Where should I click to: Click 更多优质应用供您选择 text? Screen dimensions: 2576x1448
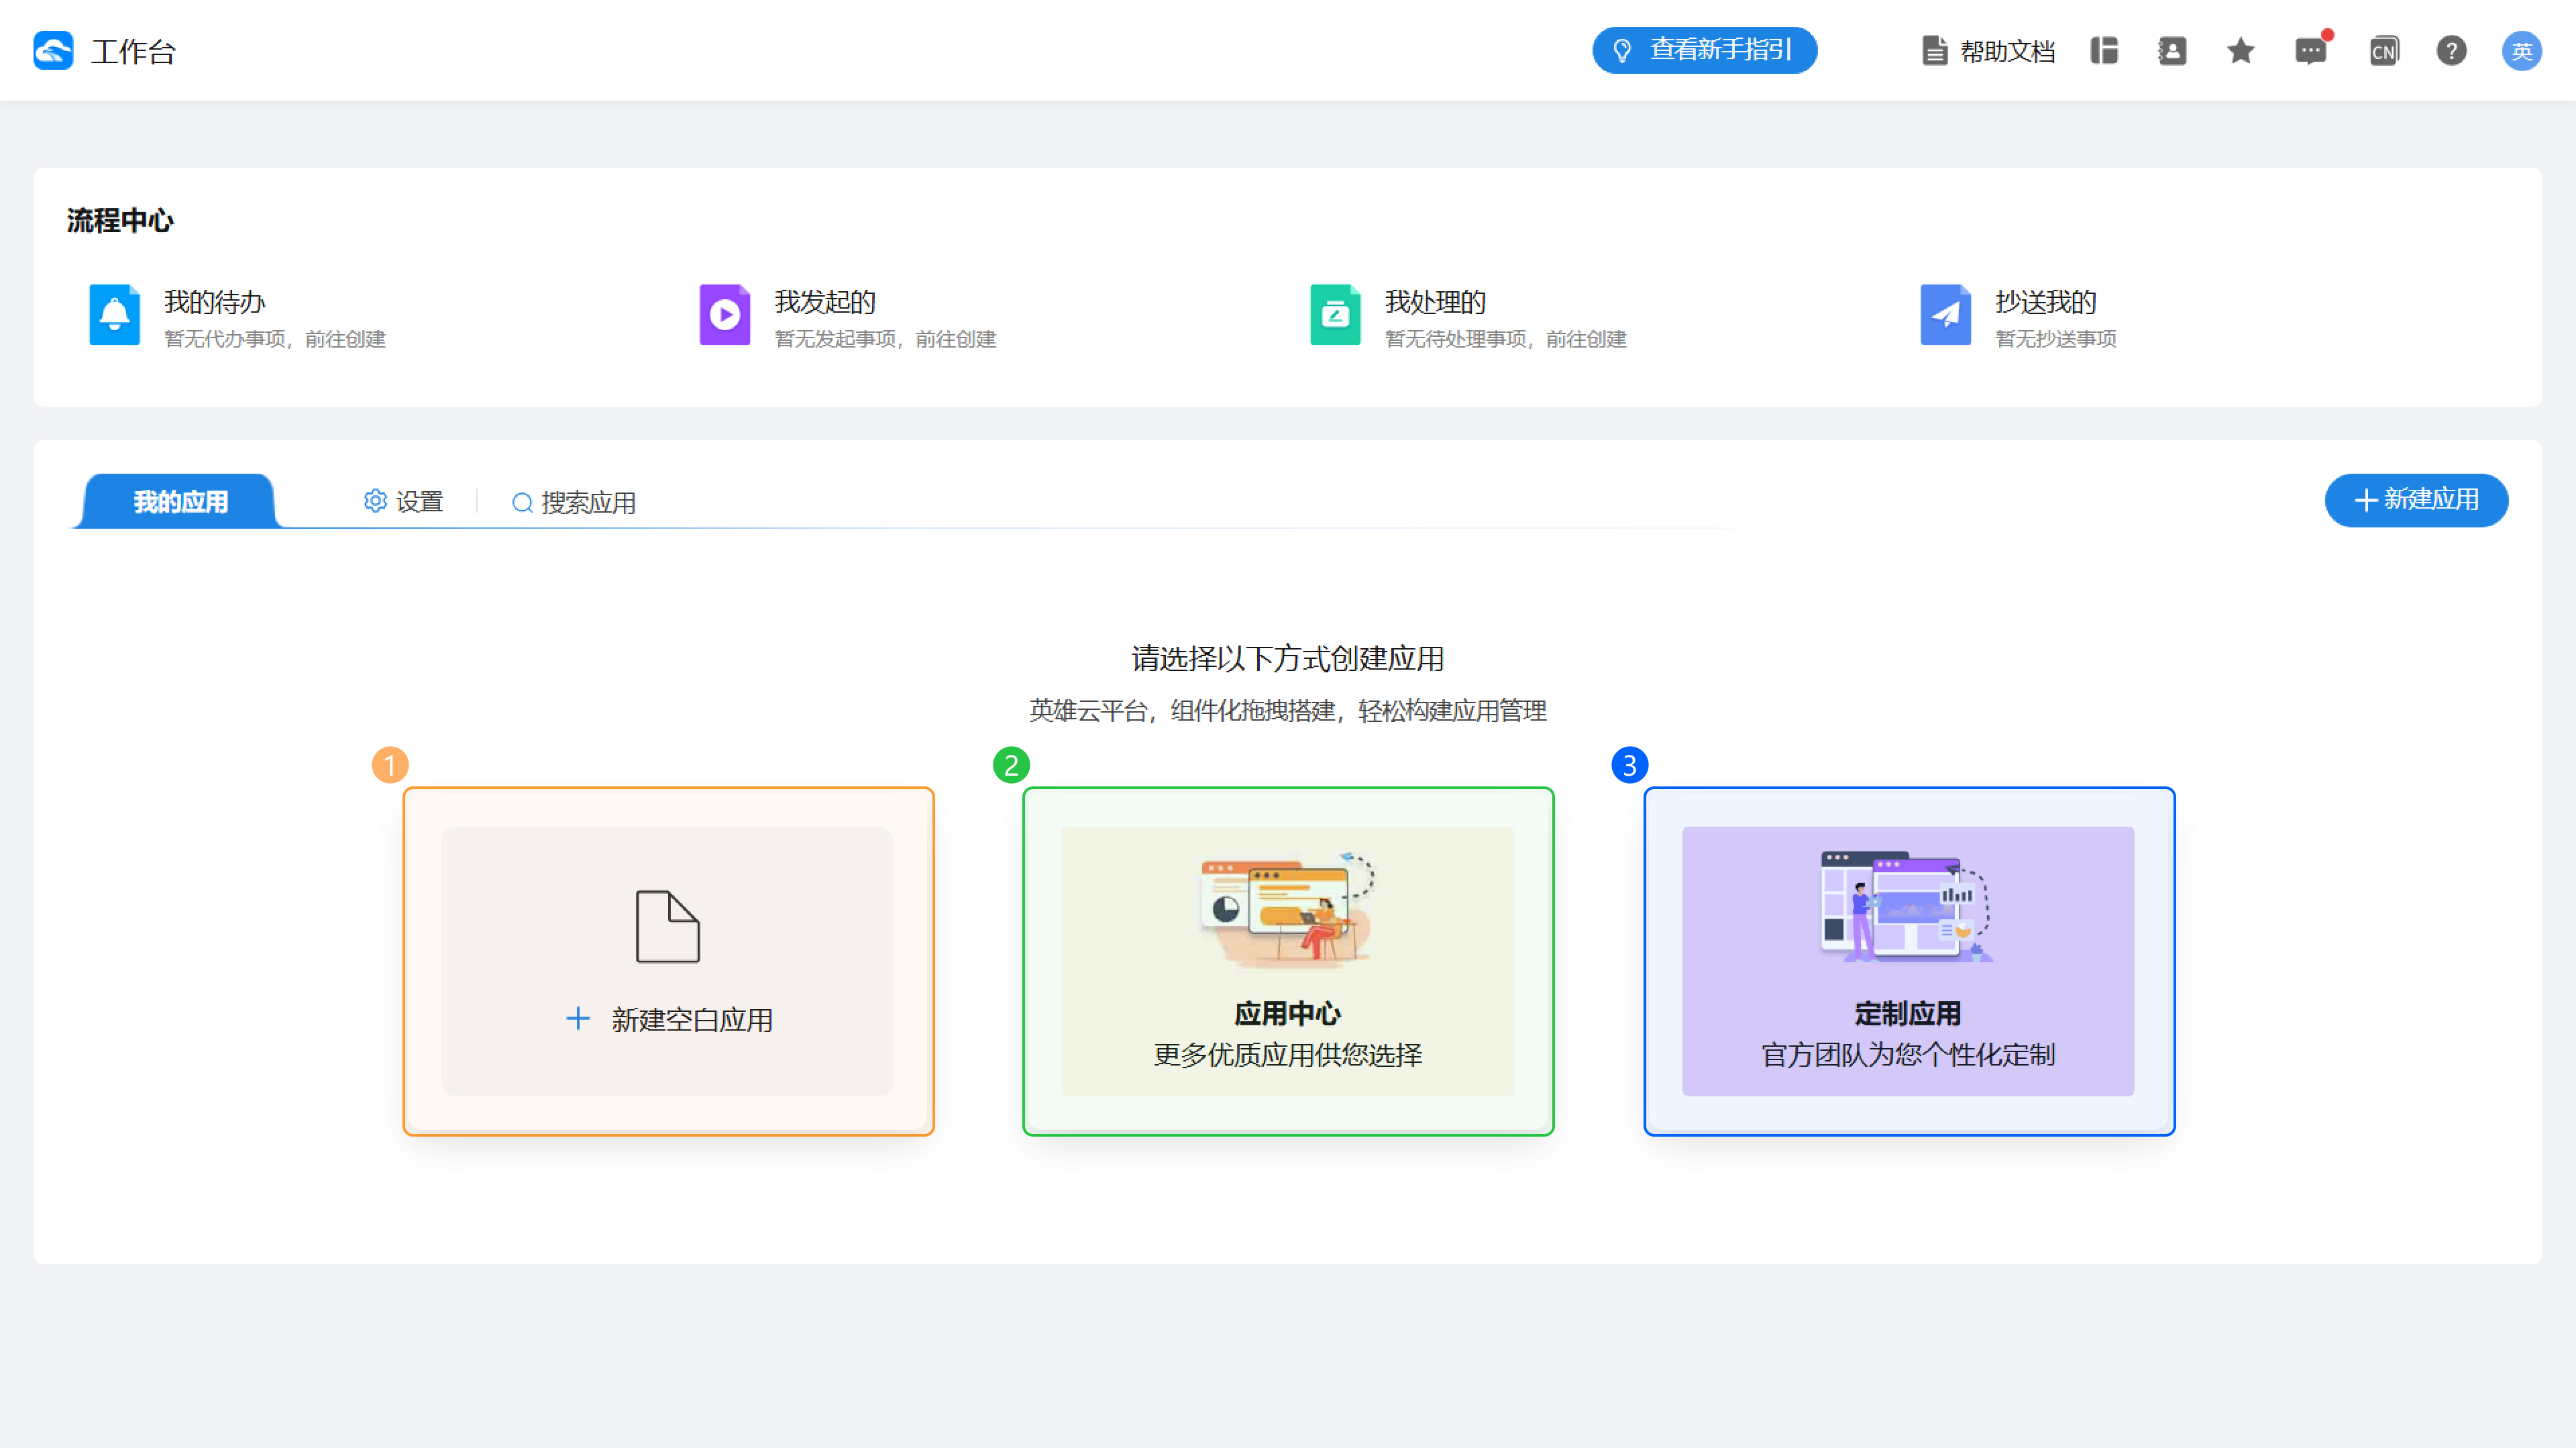[1288, 1055]
